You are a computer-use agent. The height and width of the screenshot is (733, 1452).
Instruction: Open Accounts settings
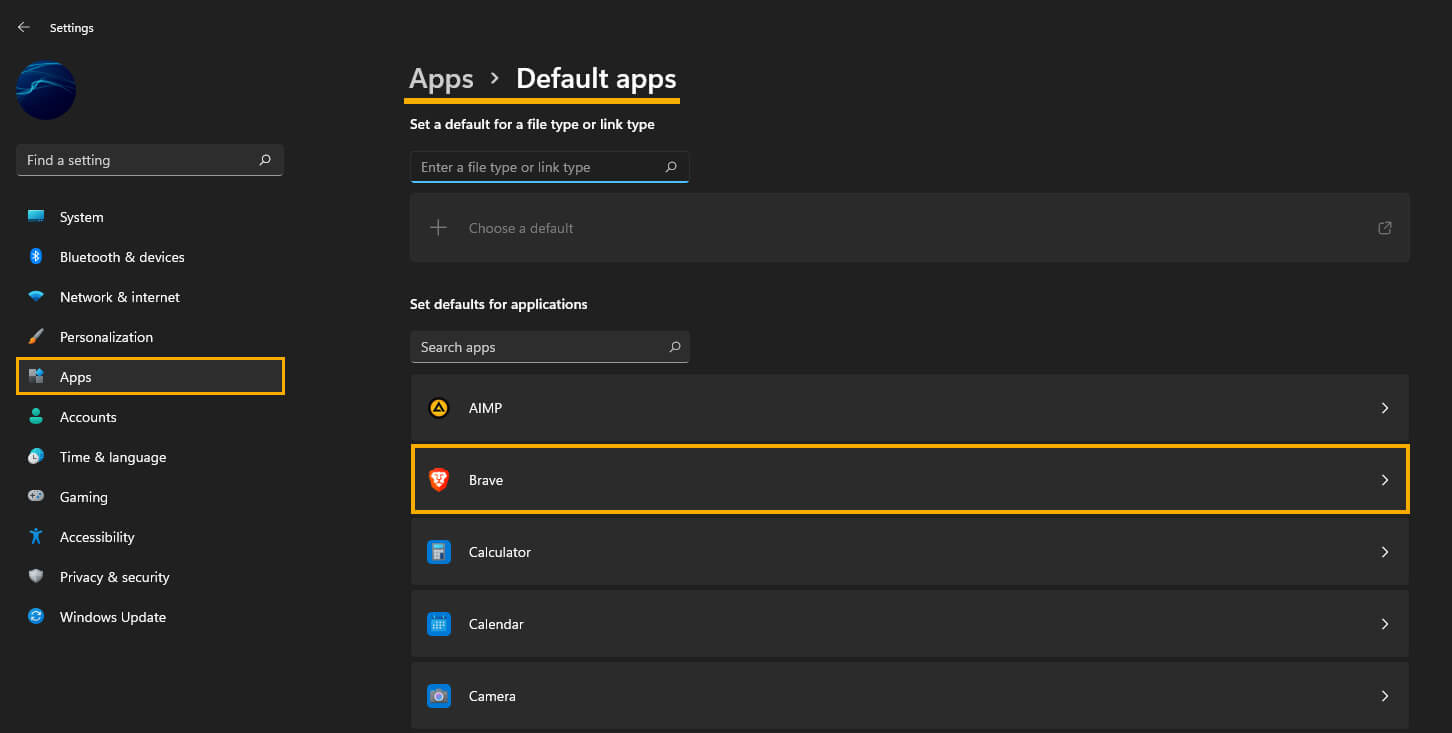tap(150, 417)
